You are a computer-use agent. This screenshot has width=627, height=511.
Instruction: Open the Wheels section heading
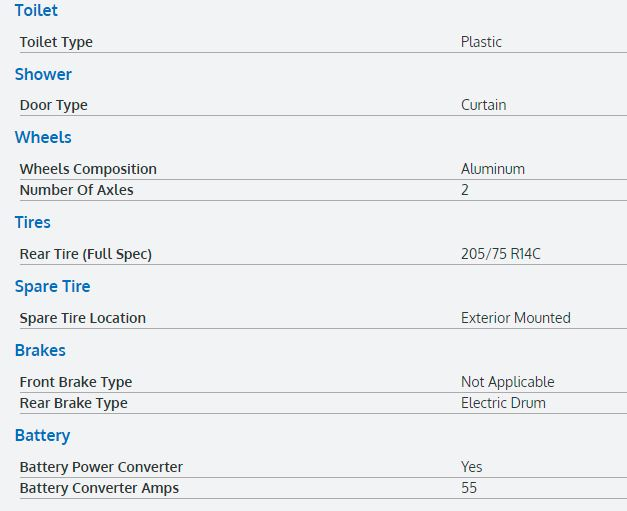coord(43,138)
